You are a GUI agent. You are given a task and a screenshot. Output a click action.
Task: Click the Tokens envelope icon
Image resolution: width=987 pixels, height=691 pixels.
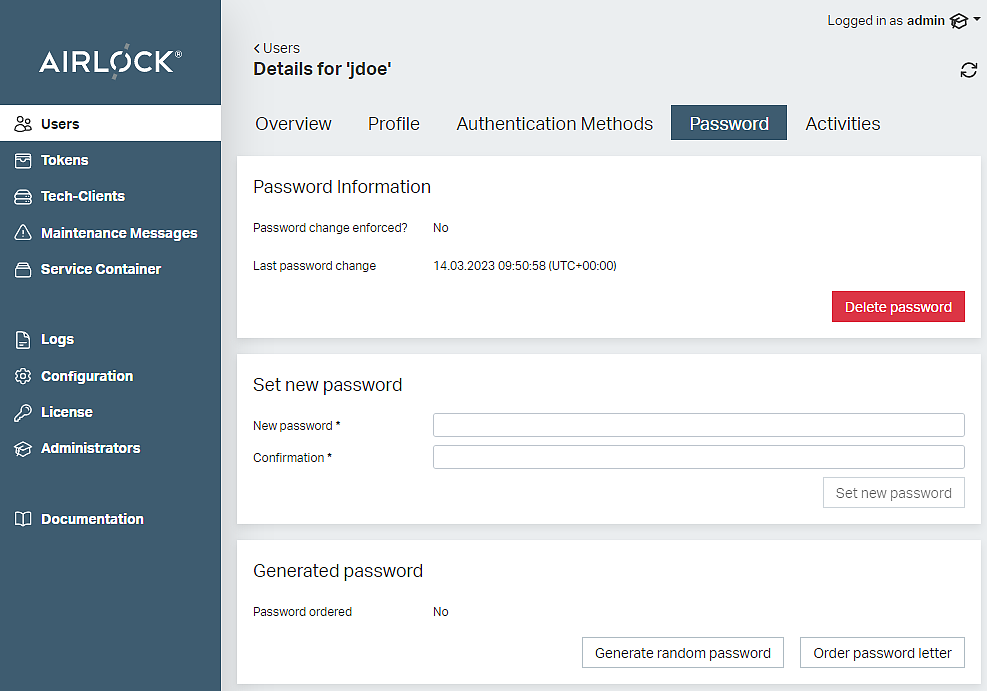tap(23, 160)
